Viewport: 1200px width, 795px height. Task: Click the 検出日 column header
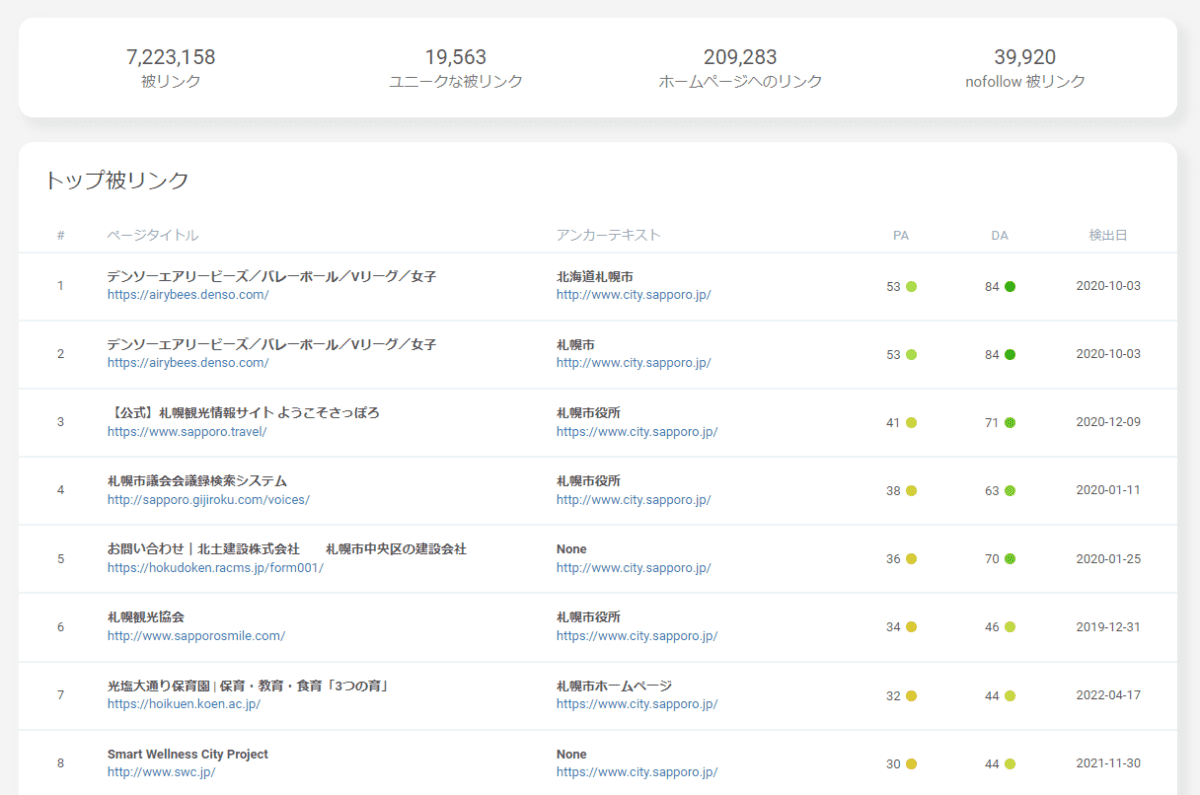point(1108,236)
